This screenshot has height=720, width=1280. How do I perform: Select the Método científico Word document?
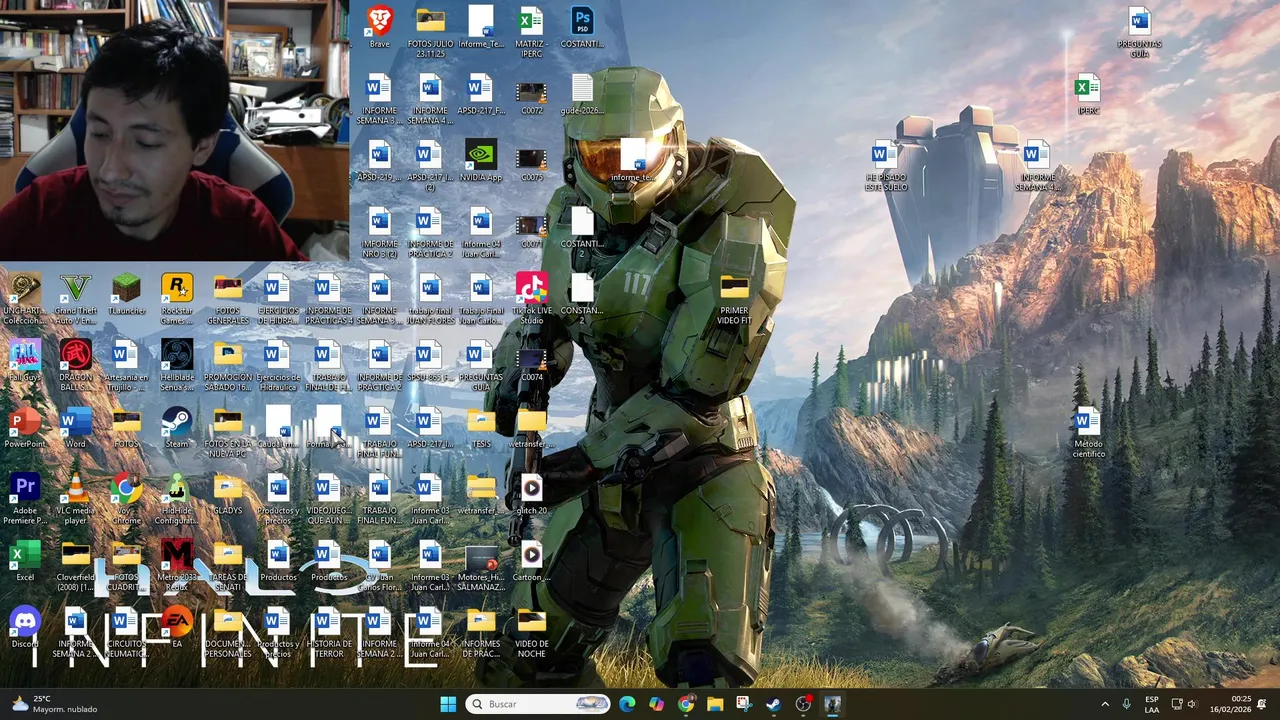coord(1088,432)
